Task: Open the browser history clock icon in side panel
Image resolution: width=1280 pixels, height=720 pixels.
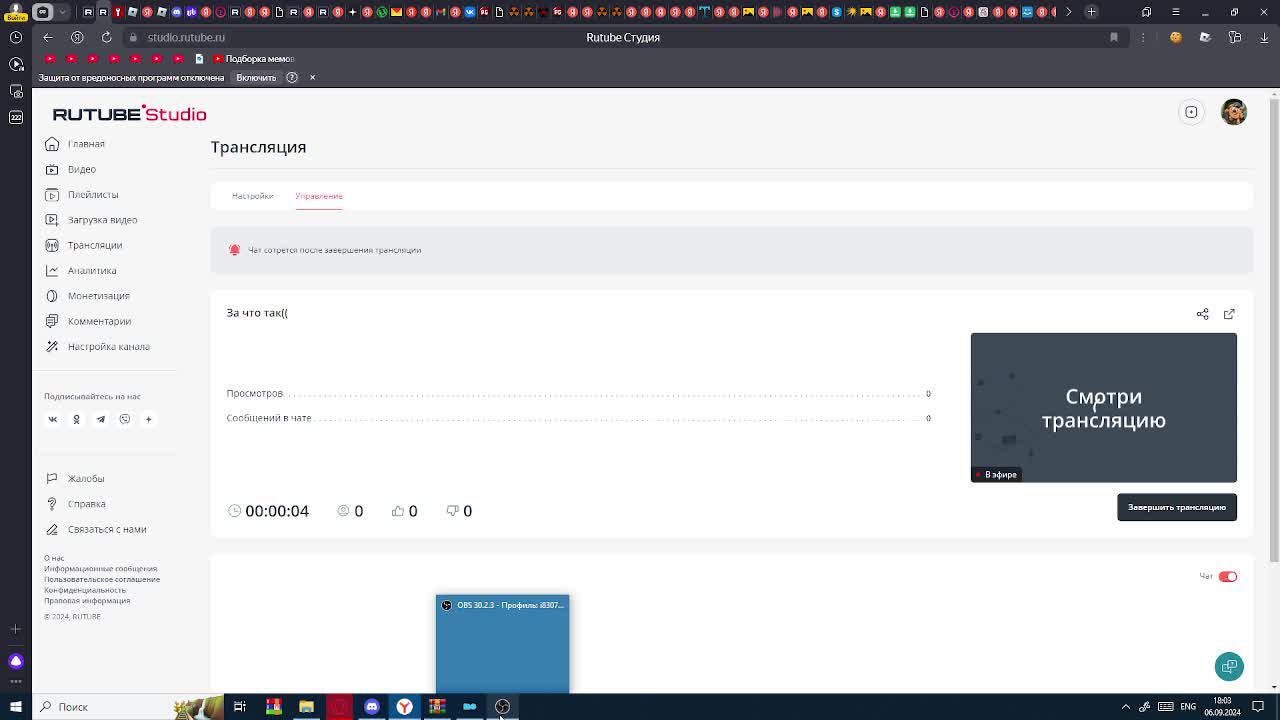Action: (16, 37)
